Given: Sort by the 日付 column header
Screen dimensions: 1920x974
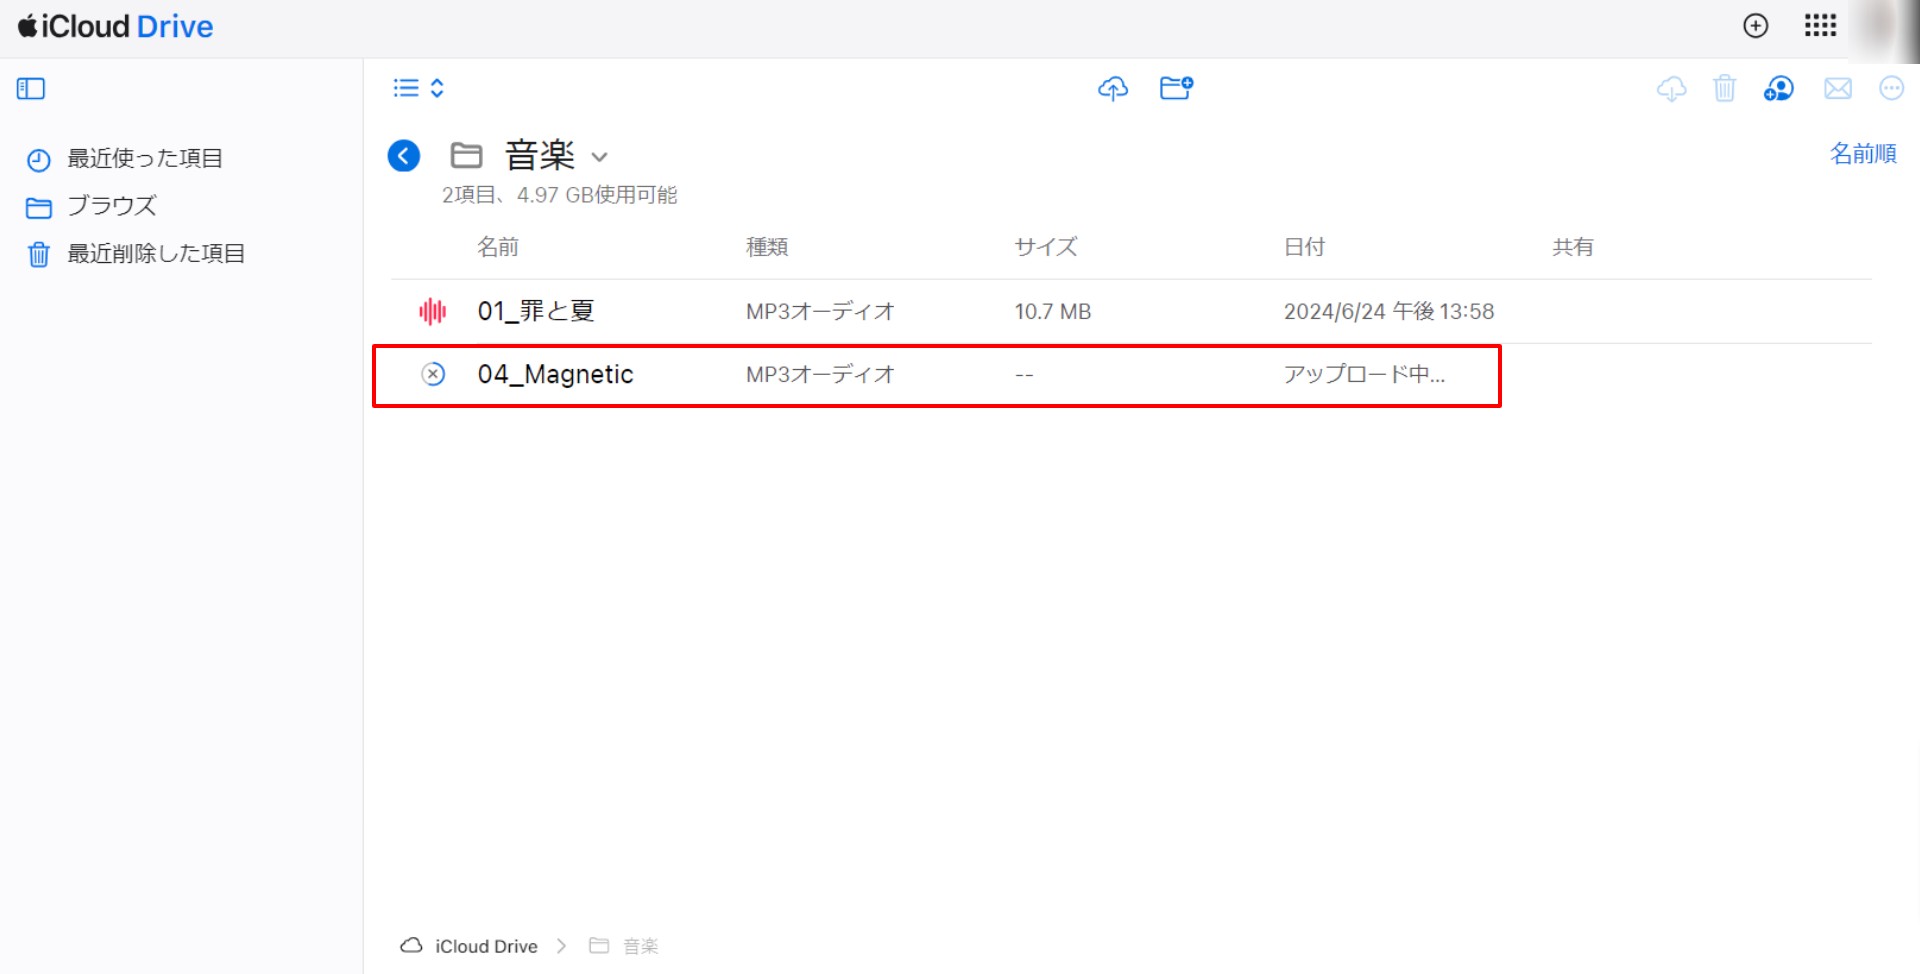Looking at the screenshot, I should coord(1304,247).
